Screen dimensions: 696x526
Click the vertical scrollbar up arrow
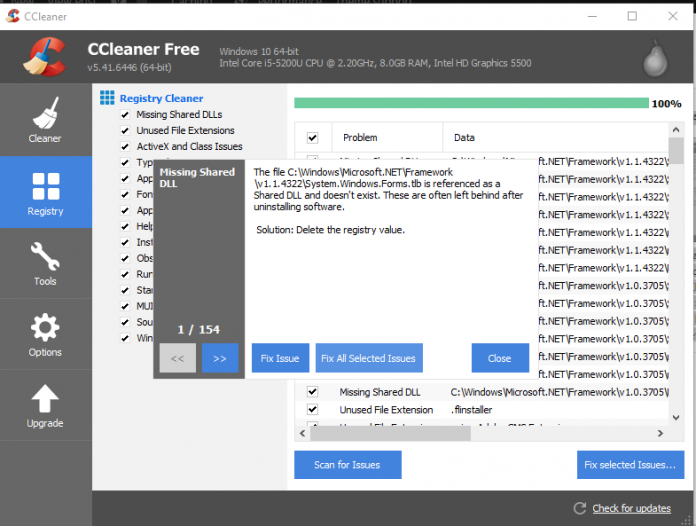pyautogui.click(x=676, y=130)
